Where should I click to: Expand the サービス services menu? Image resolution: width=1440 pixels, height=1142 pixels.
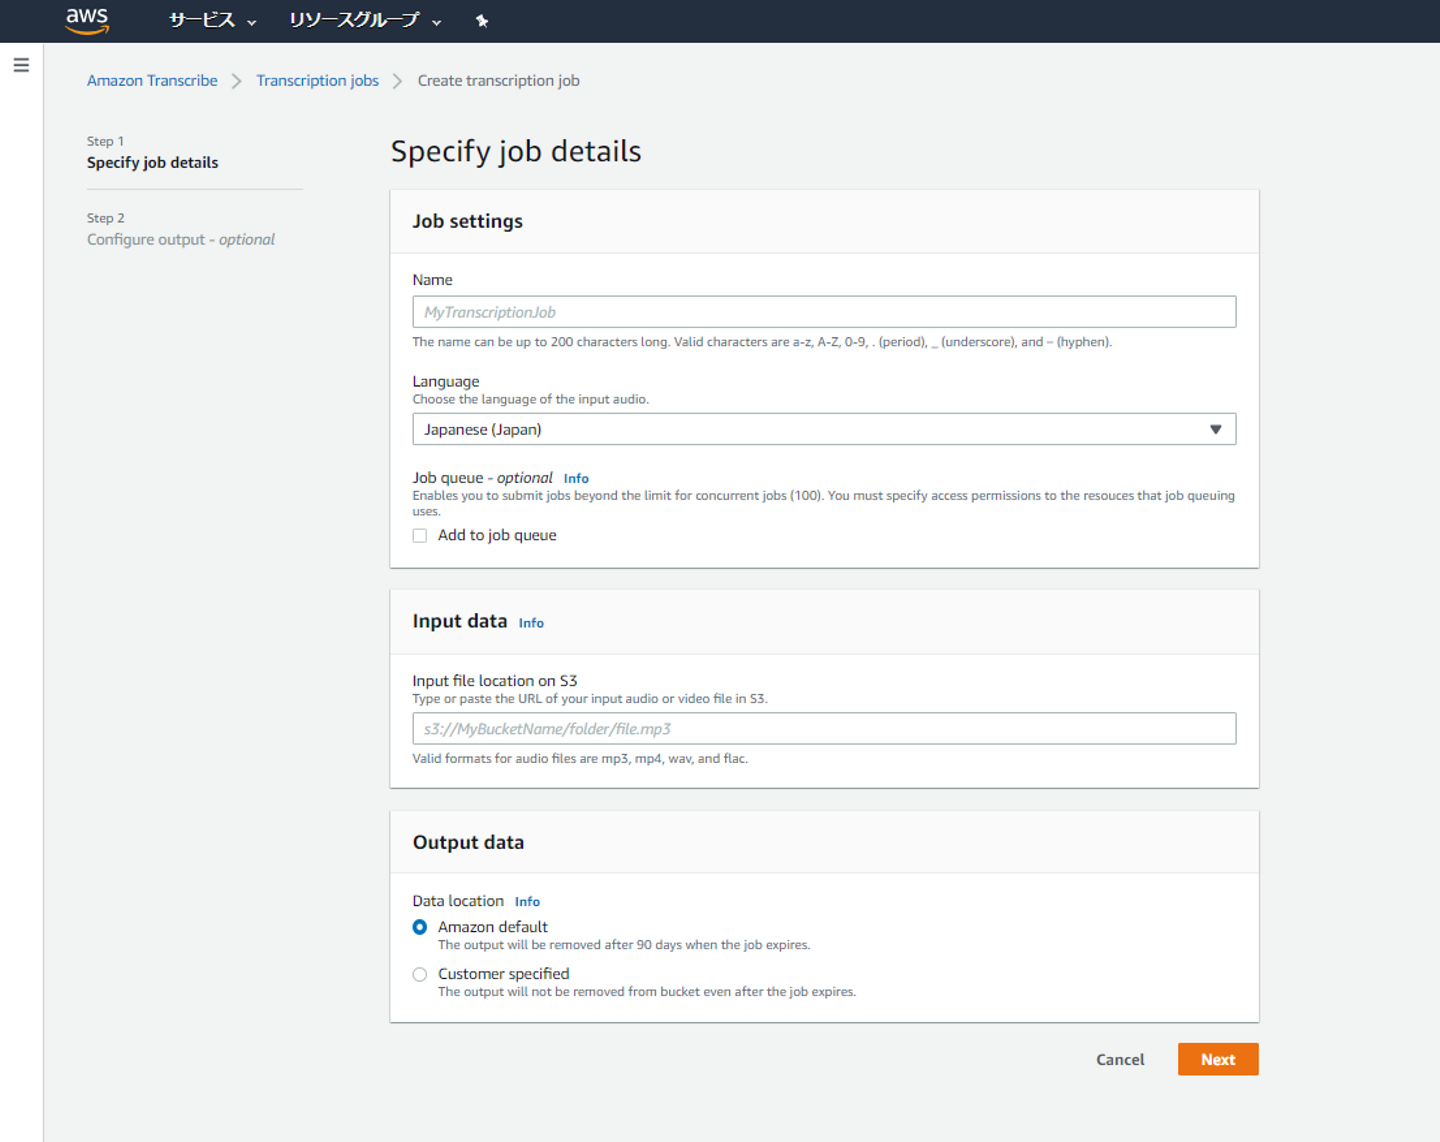click(212, 21)
